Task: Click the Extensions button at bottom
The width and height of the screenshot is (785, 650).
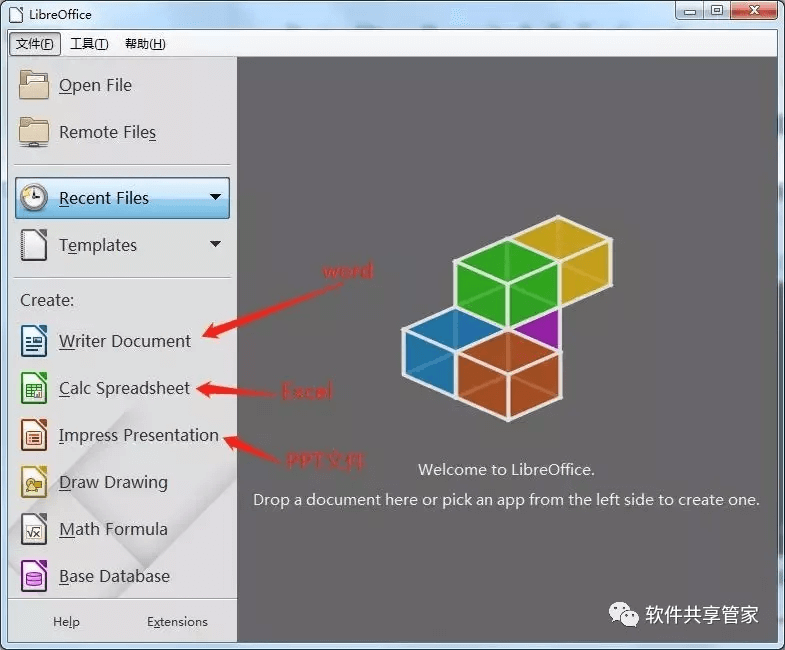Action: (177, 621)
